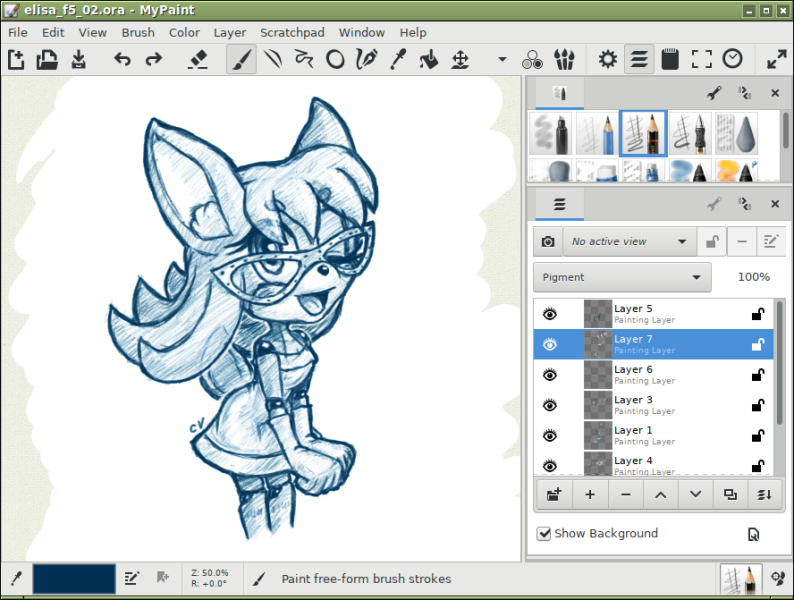
Task: Select the reposition frame and layer tool
Action: tap(460, 59)
